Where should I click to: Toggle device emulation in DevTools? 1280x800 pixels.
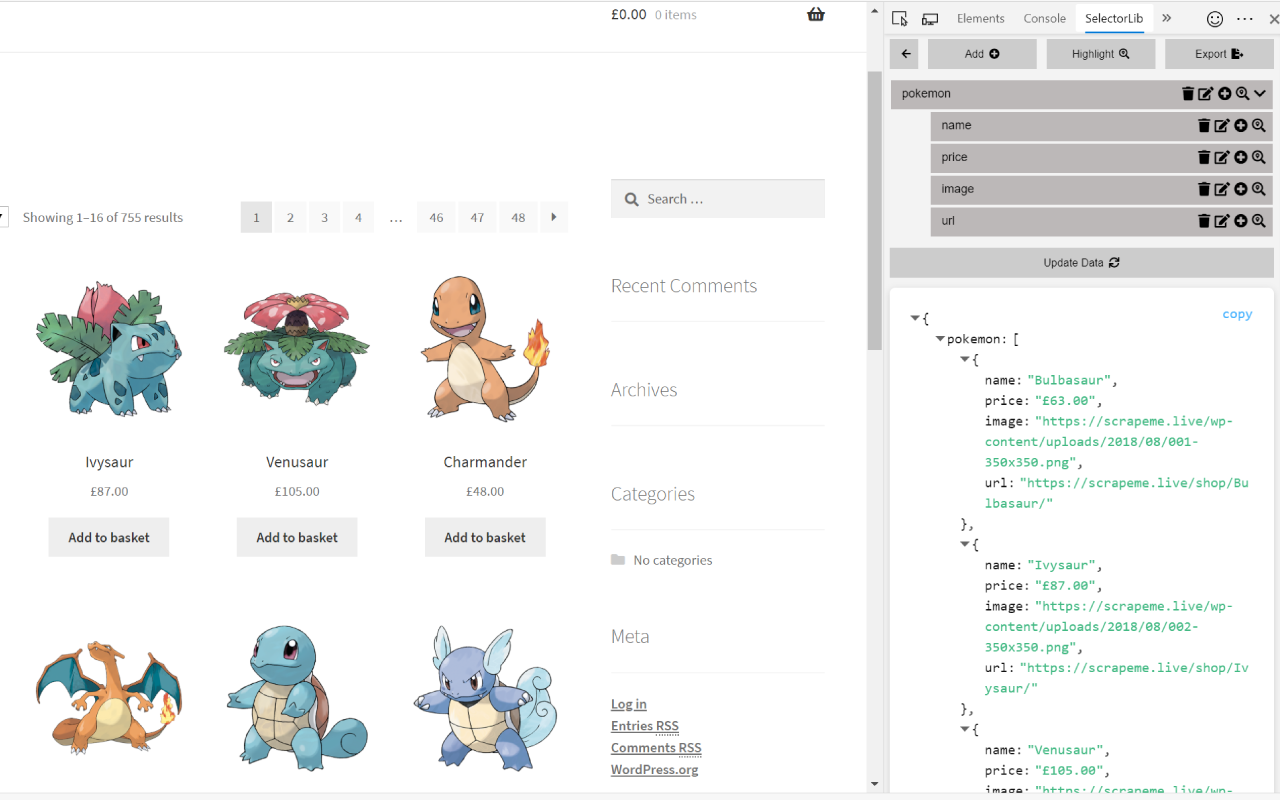click(x=930, y=19)
